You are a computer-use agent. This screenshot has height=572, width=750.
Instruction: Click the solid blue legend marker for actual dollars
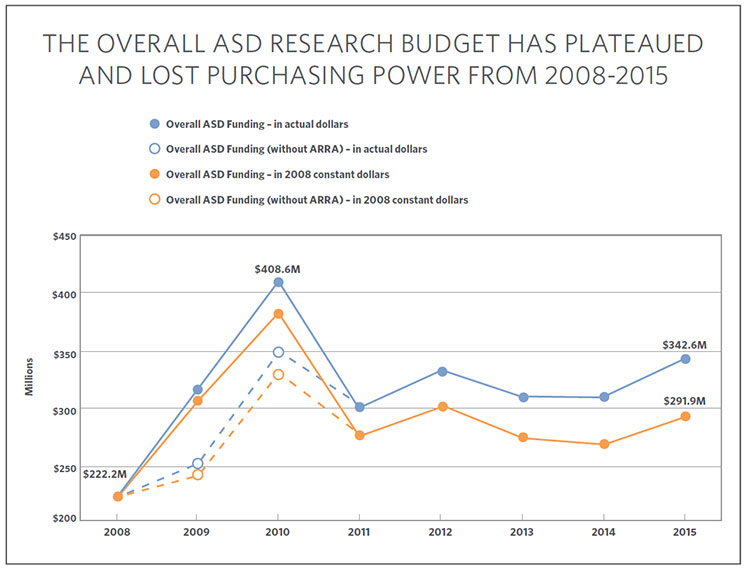tap(152, 123)
